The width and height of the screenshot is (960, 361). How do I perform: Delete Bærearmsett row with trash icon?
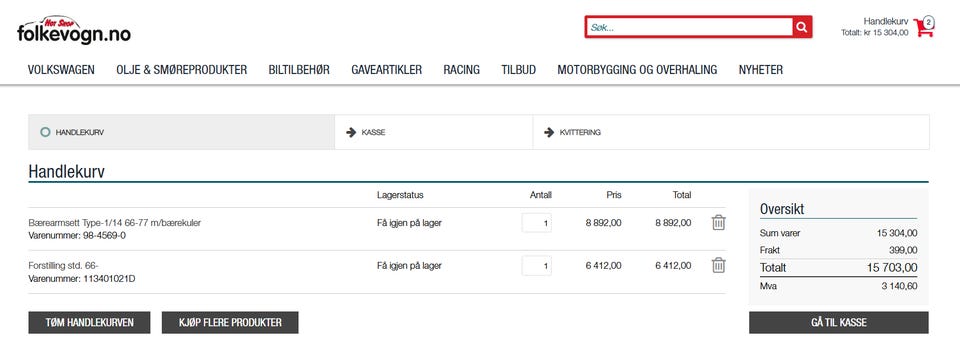click(x=719, y=223)
